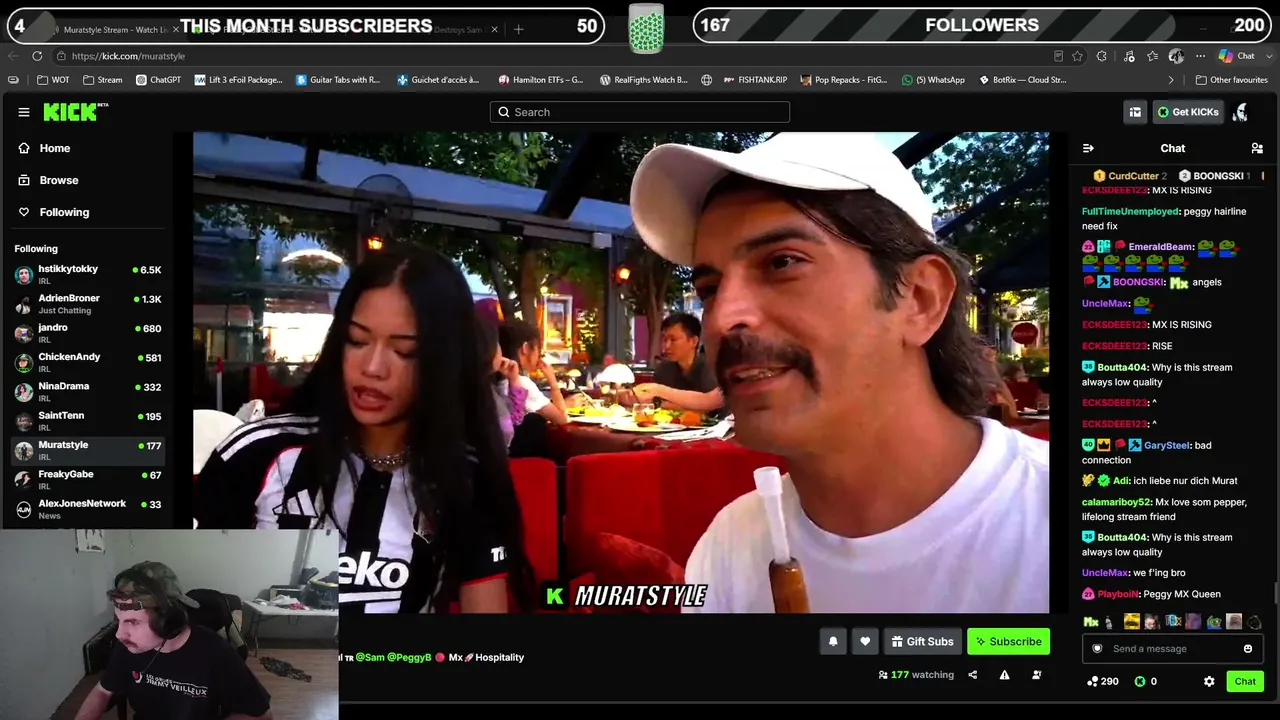Toggle the layout icon next to Get KICKs
This screenshot has width=1280, height=720.
click(1135, 112)
